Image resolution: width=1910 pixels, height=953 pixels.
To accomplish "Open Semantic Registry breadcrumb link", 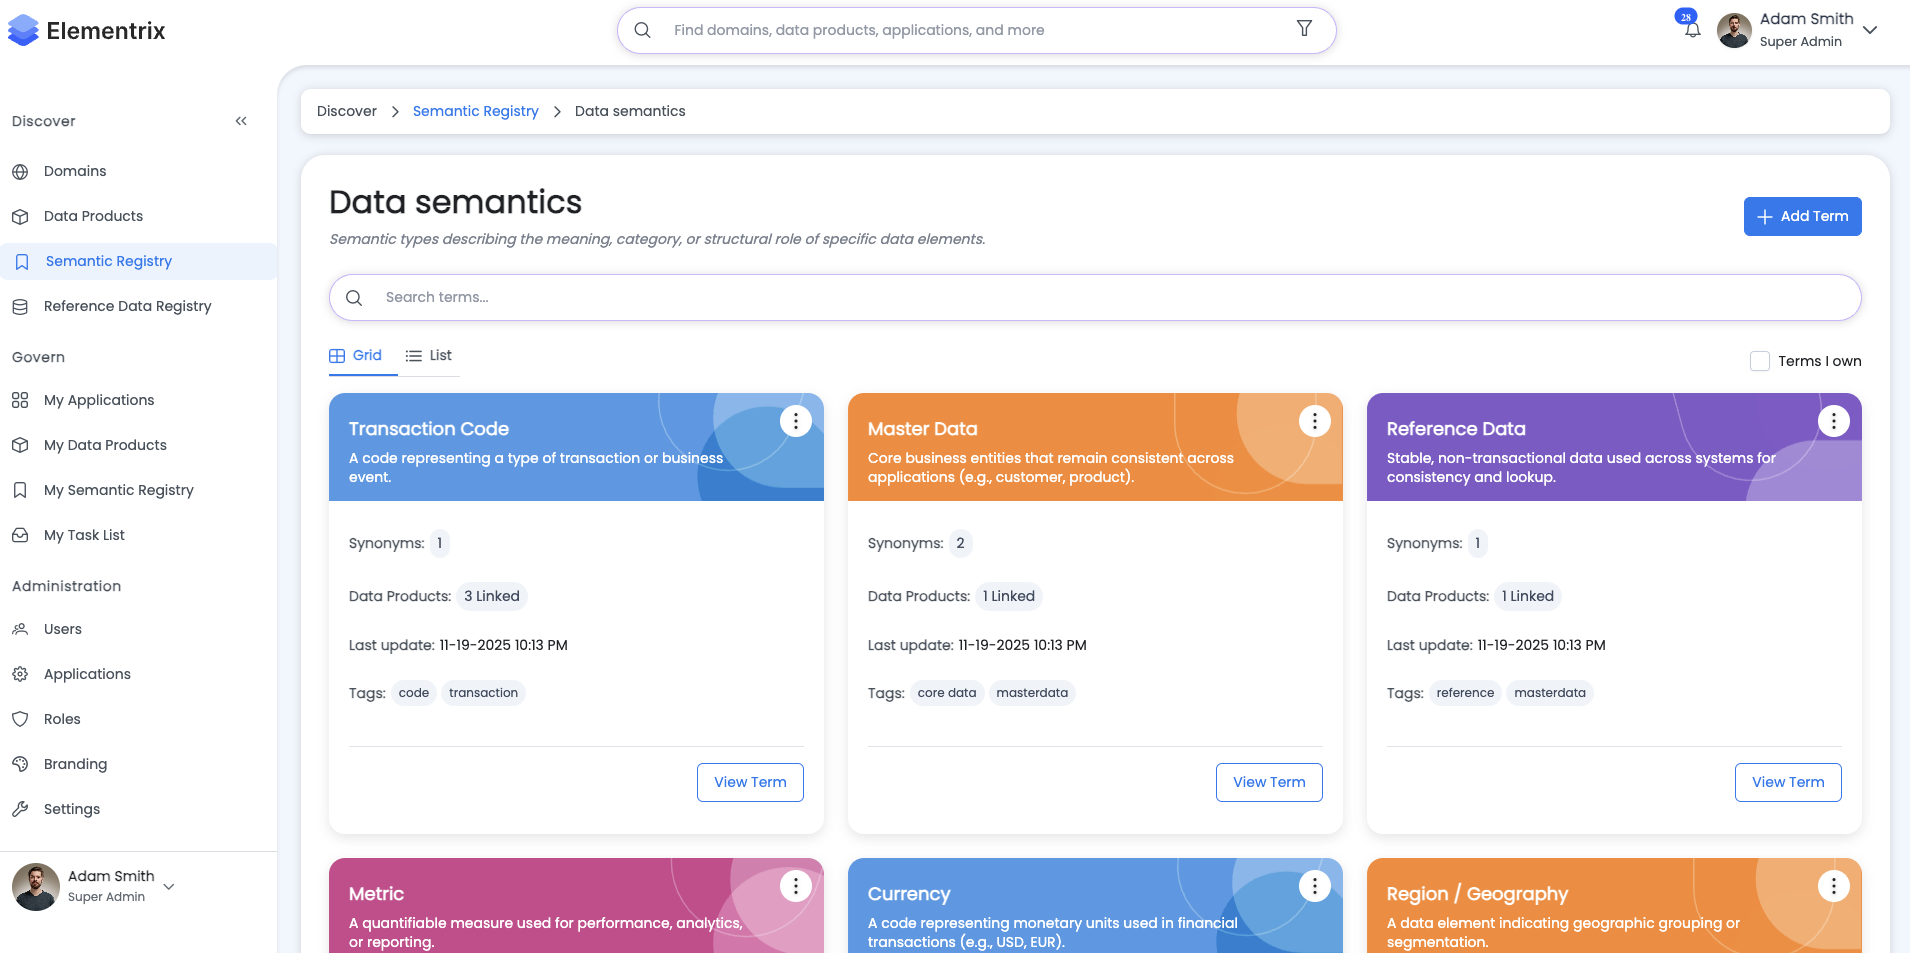I will click(x=475, y=111).
